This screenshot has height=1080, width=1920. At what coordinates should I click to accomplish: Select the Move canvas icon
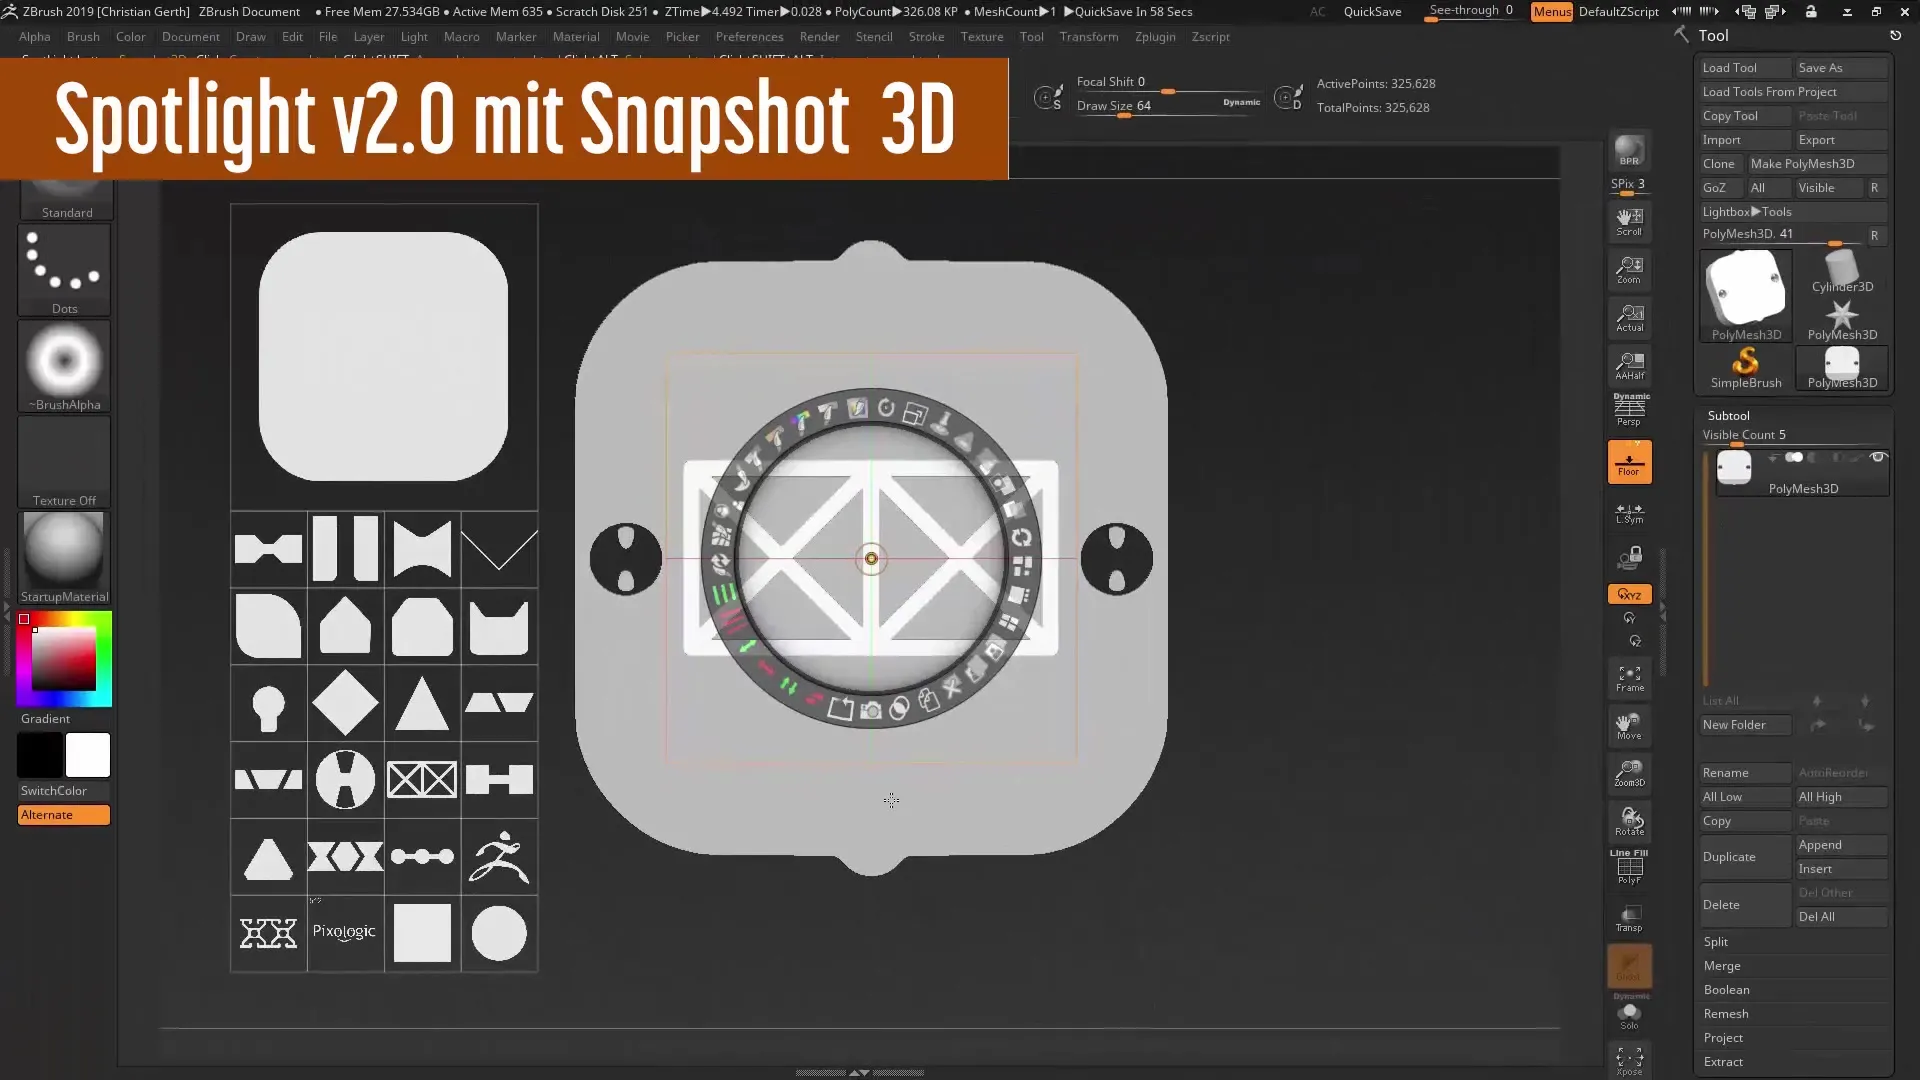click(x=1629, y=727)
